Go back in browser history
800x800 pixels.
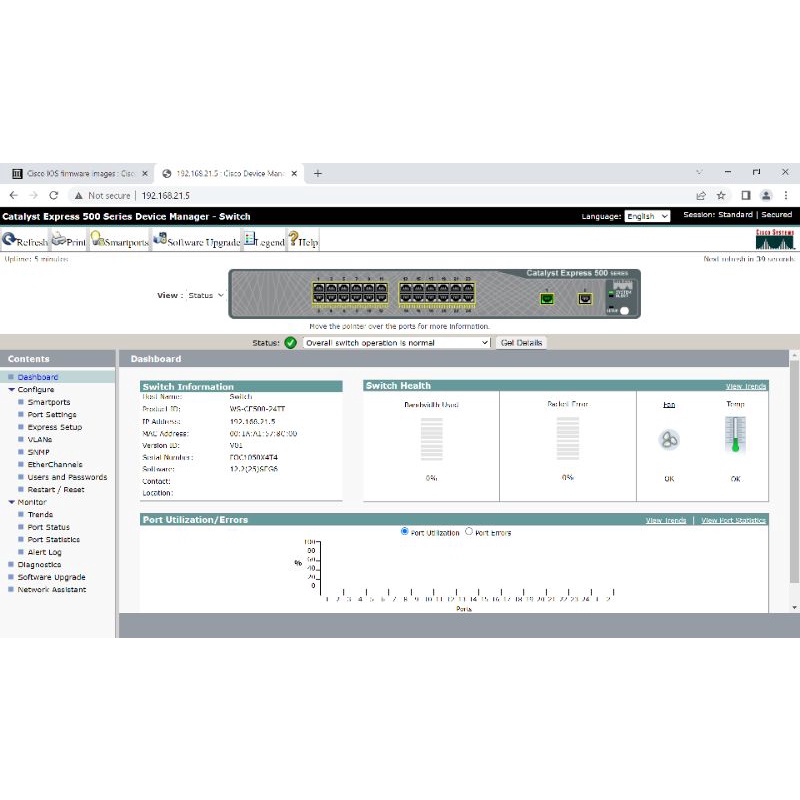click(x=14, y=195)
